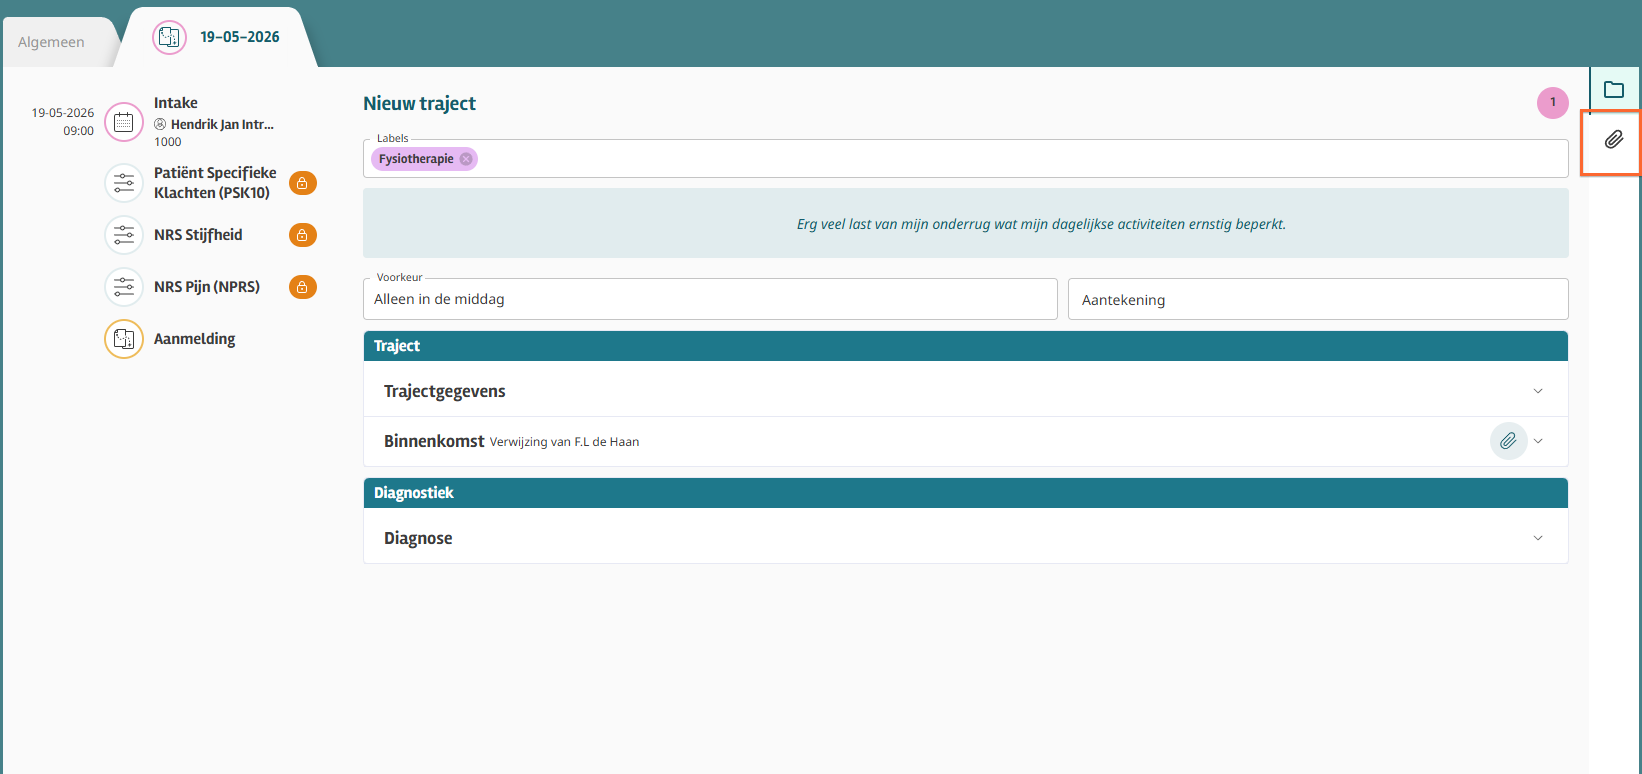Remove the Fysiotherapie label with its x icon
1642x774 pixels.
466,159
